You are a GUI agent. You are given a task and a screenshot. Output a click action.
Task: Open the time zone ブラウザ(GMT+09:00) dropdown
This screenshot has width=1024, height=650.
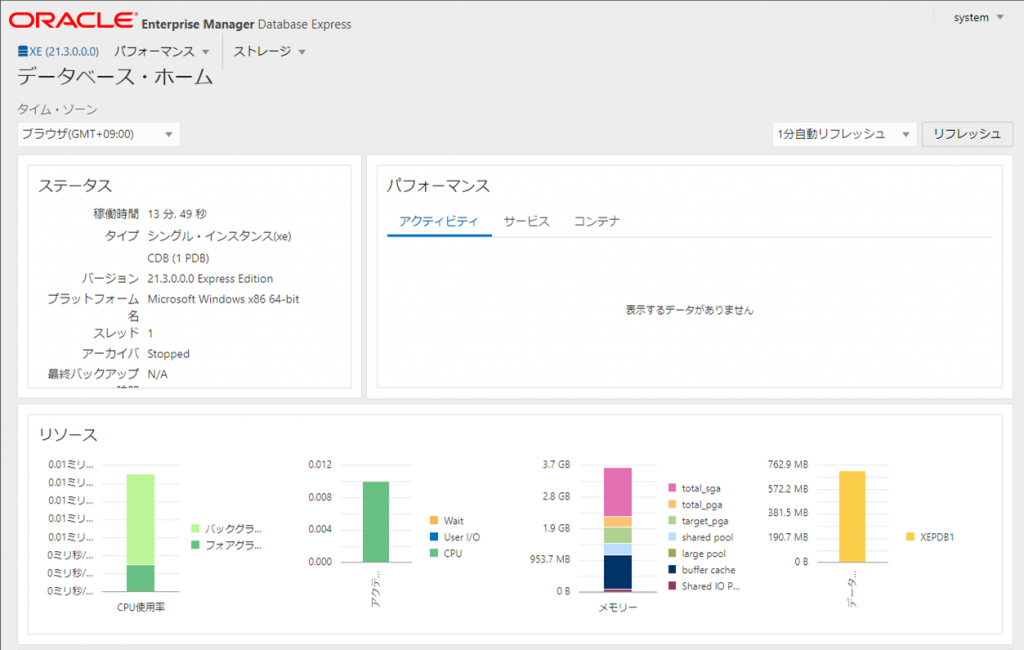(x=98, y=134)
